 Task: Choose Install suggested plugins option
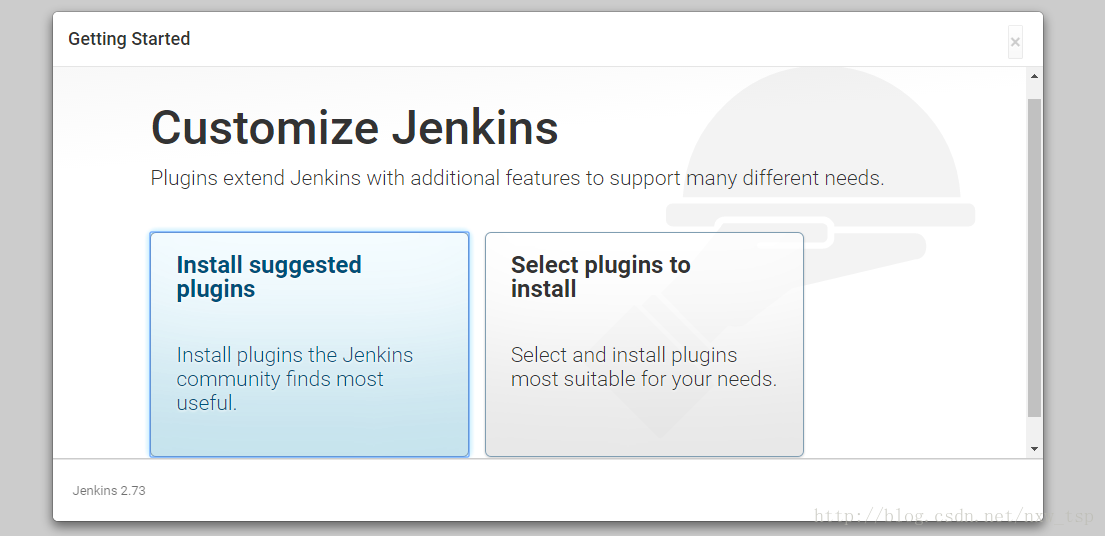pyautogui.click(x=309, y=344)
